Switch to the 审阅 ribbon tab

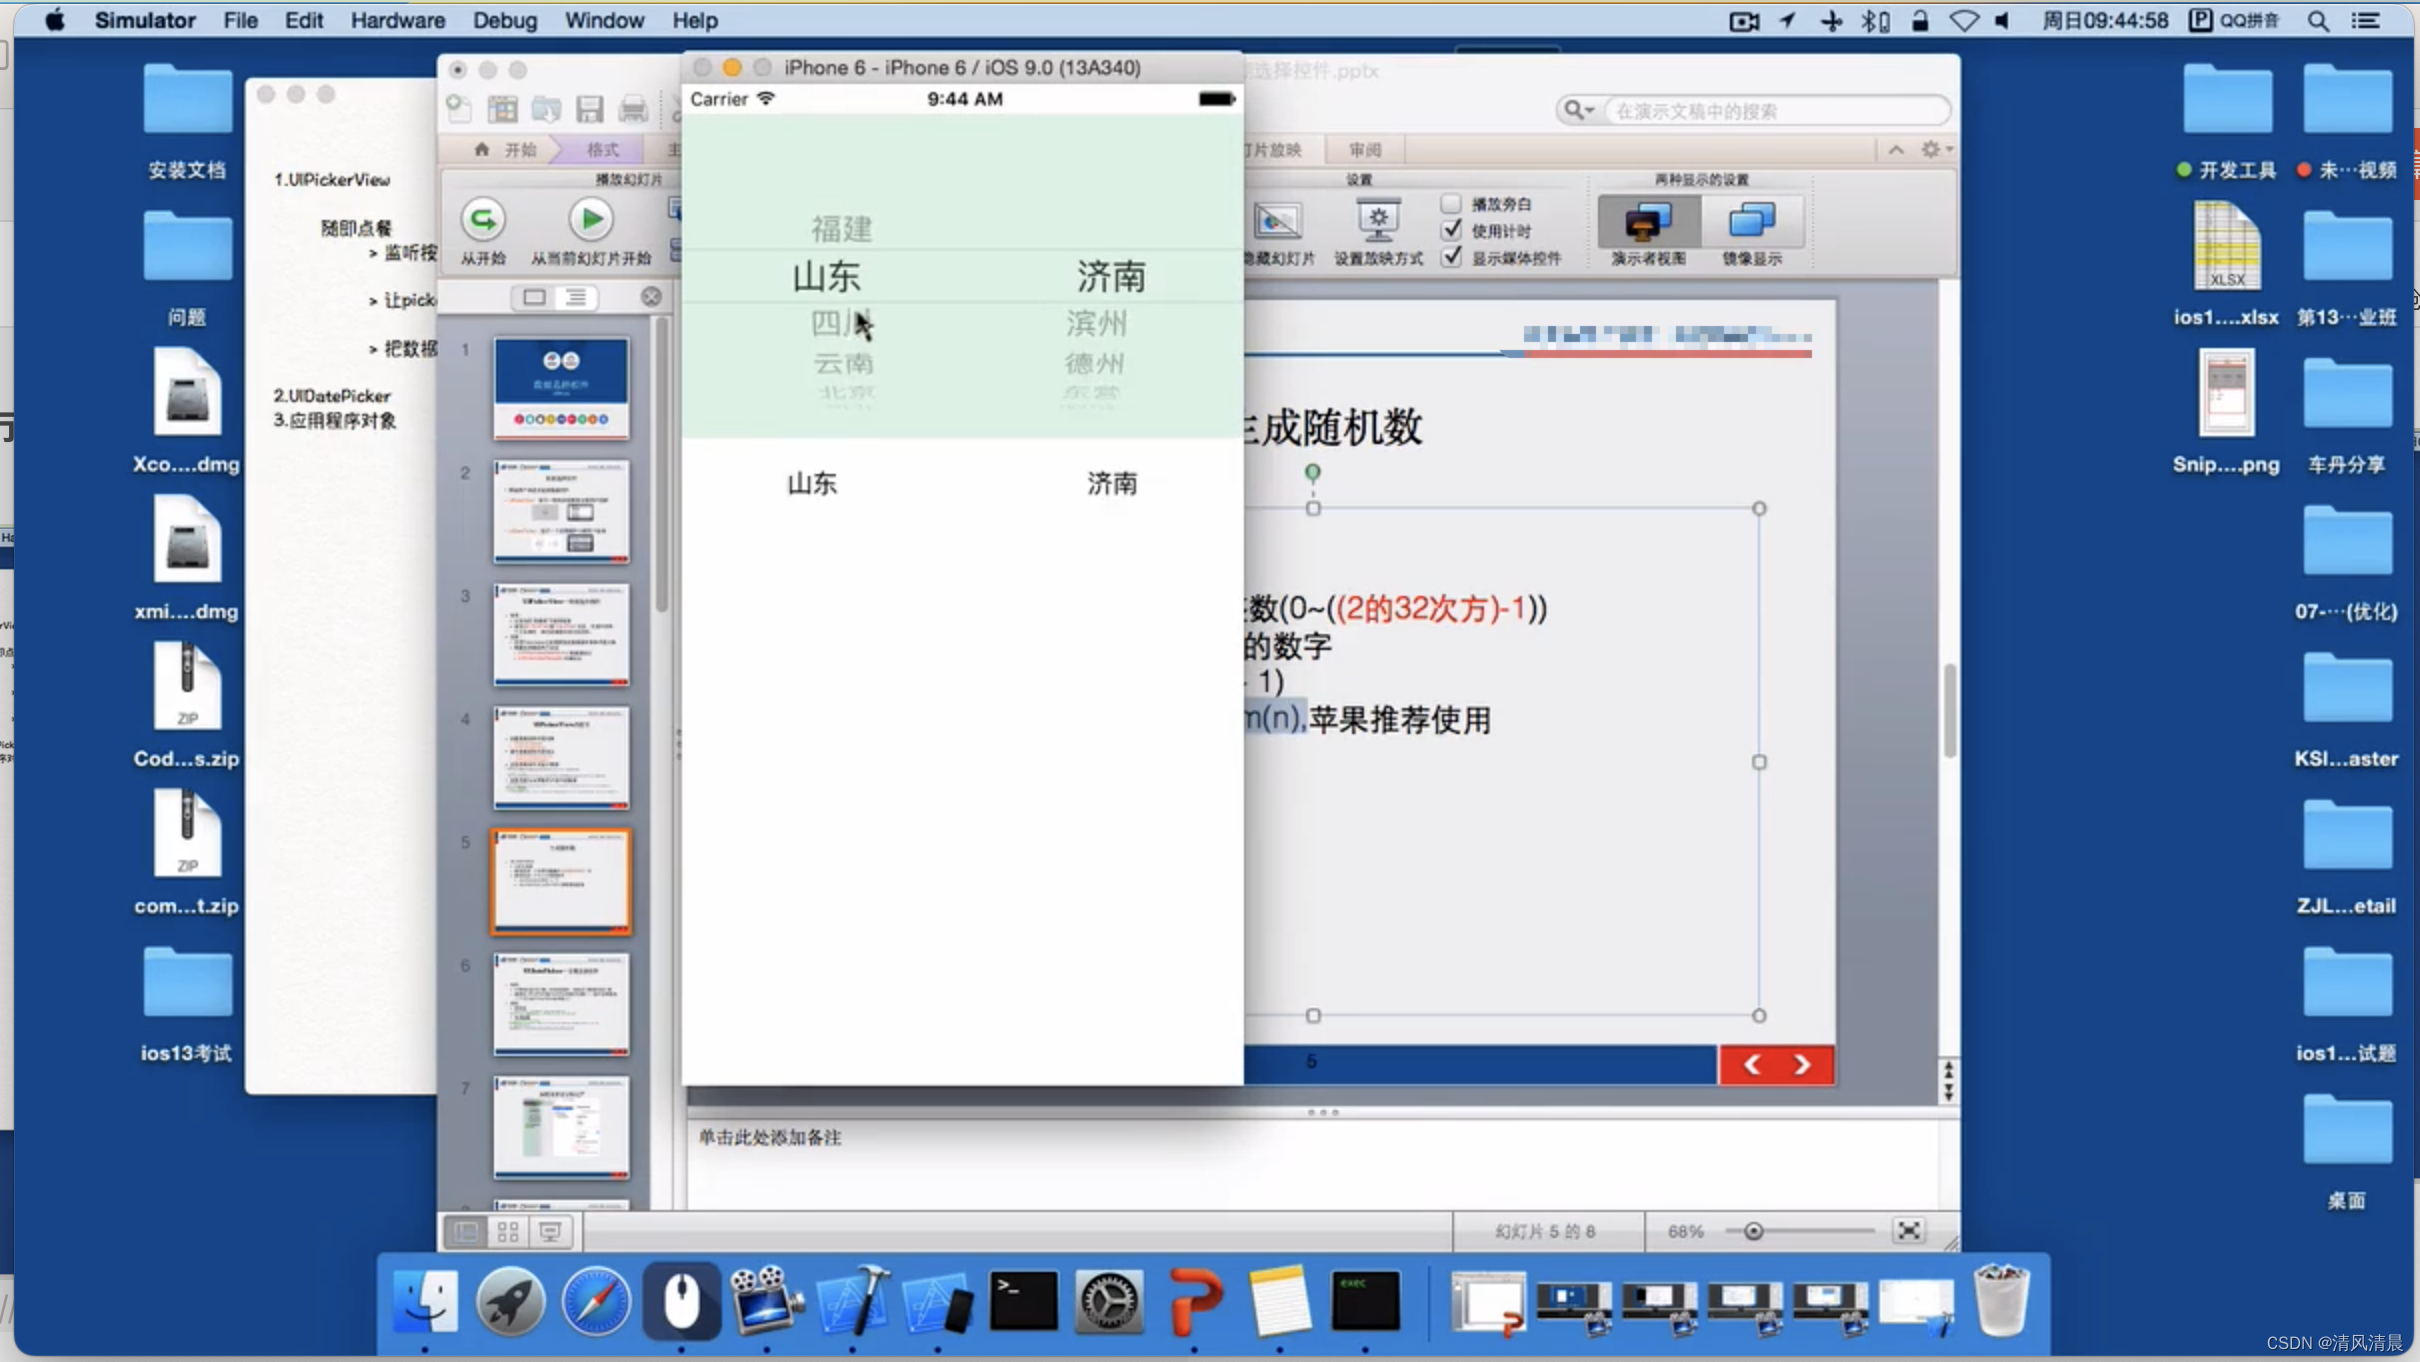[1364, 150]
